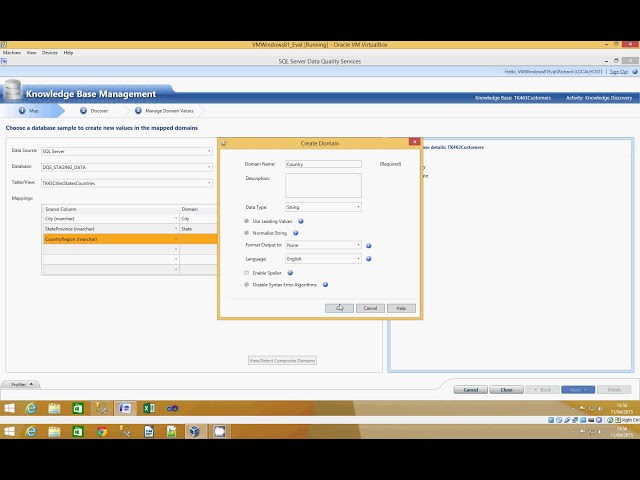
Task: Open File Explorer in the guest VM taskbar
Action: click(54, 408)
